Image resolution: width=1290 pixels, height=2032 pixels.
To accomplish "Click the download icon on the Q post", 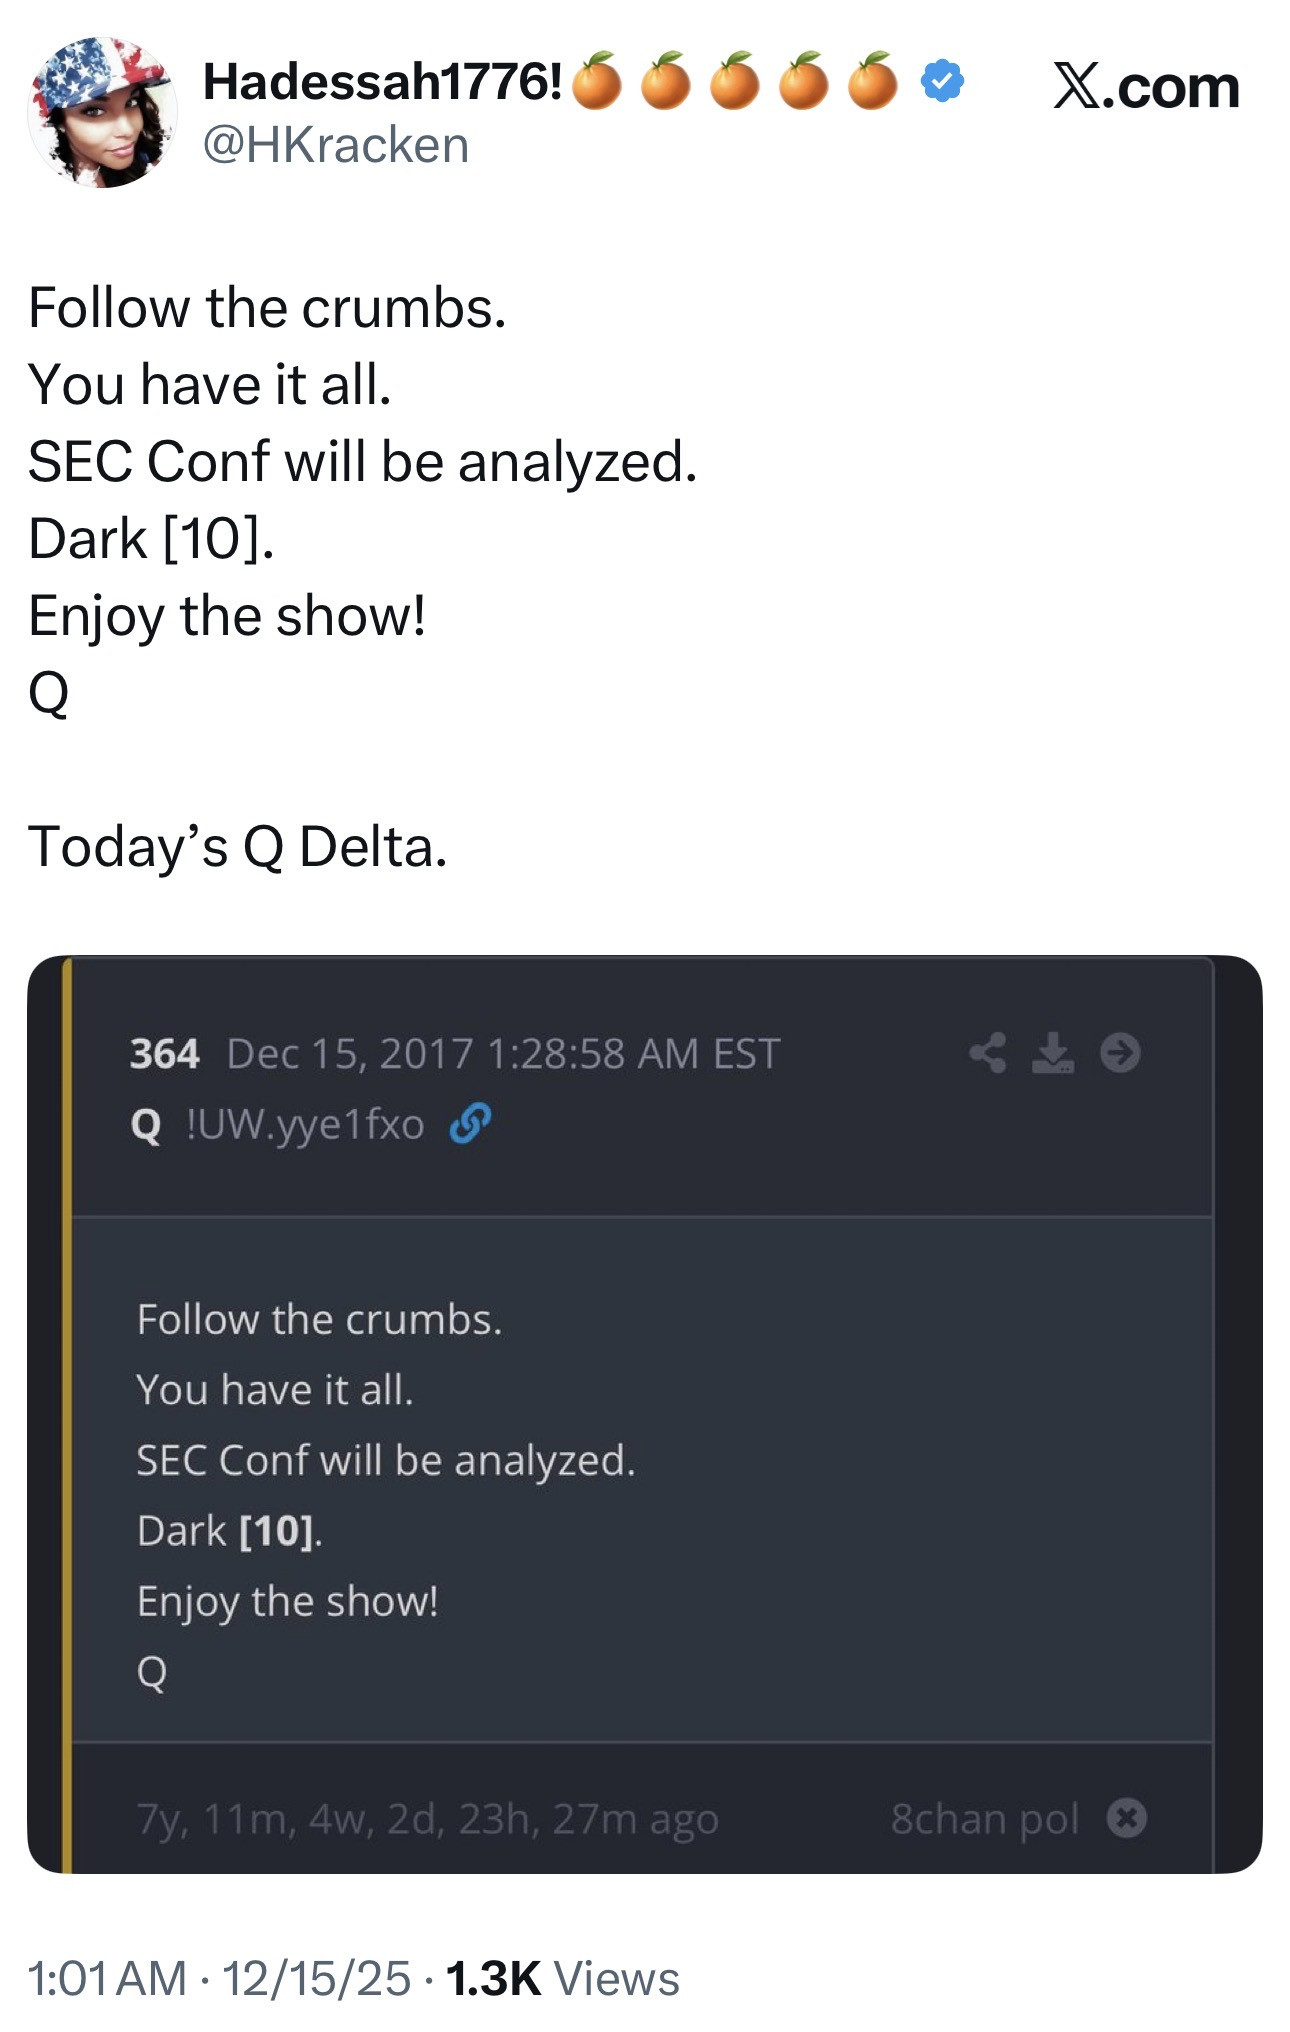I will 1052,1053.
